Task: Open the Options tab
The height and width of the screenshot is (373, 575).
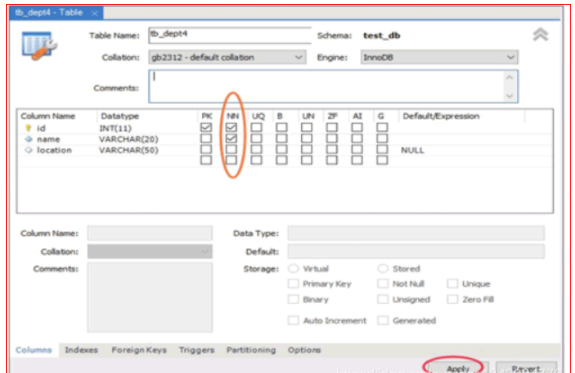Action: point(304,350)
